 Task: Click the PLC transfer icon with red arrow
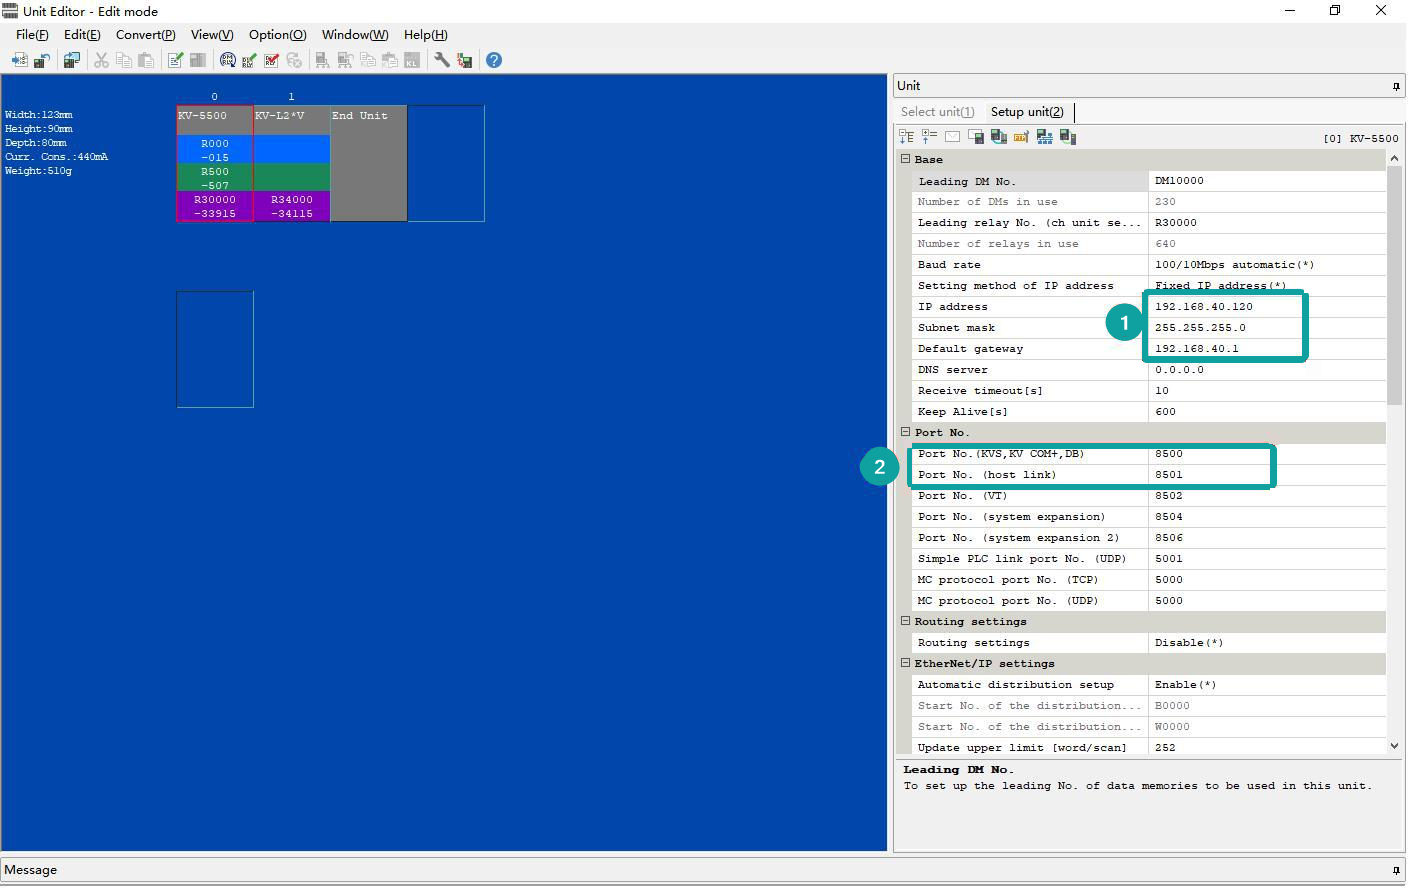tap(465, 60)
